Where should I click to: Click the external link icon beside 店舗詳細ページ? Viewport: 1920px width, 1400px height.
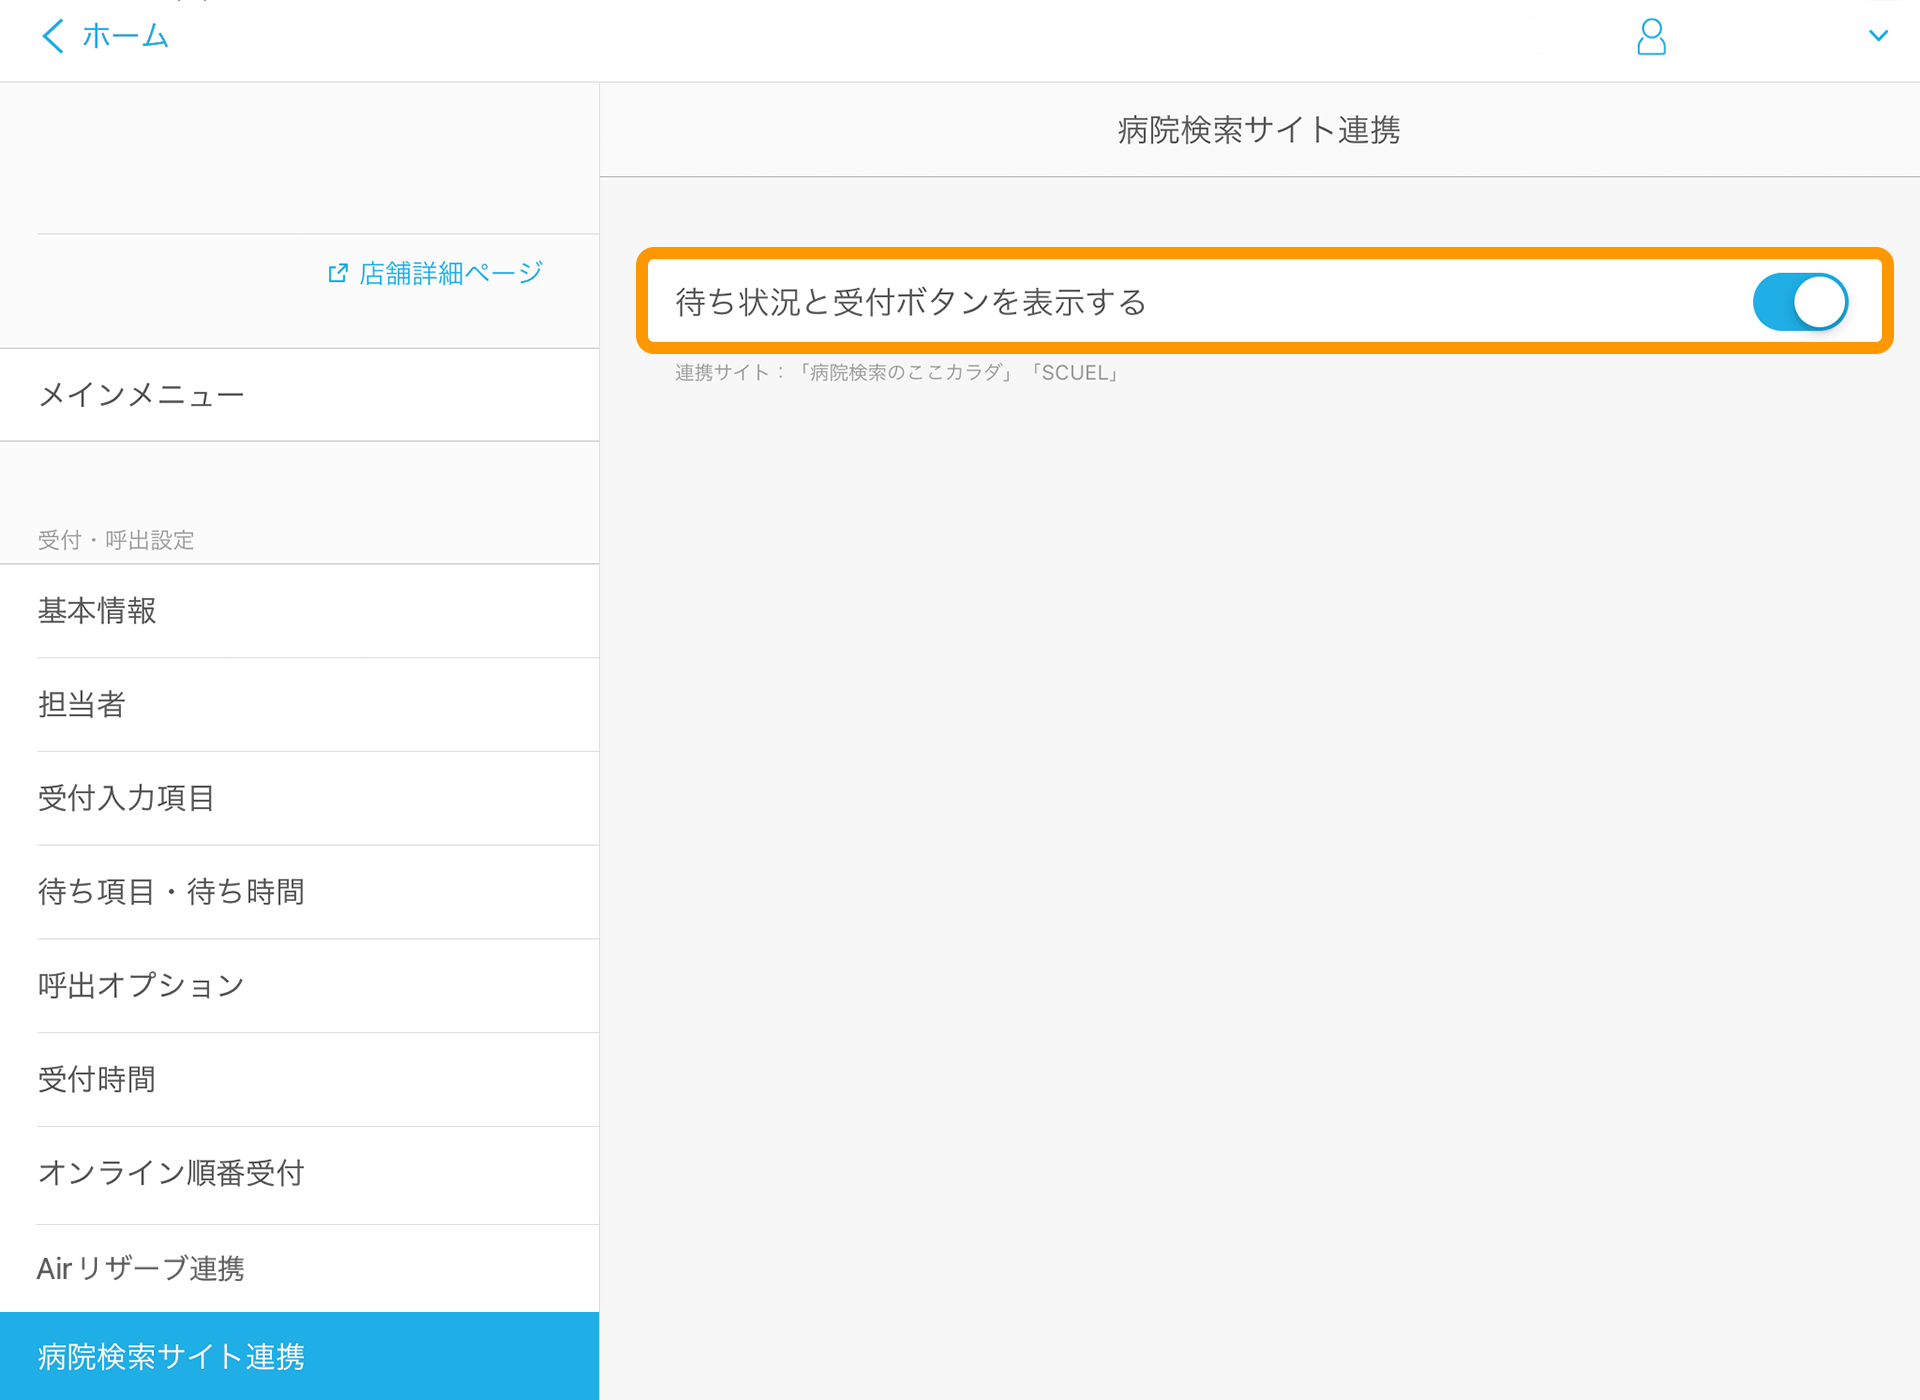pos(339,271)
